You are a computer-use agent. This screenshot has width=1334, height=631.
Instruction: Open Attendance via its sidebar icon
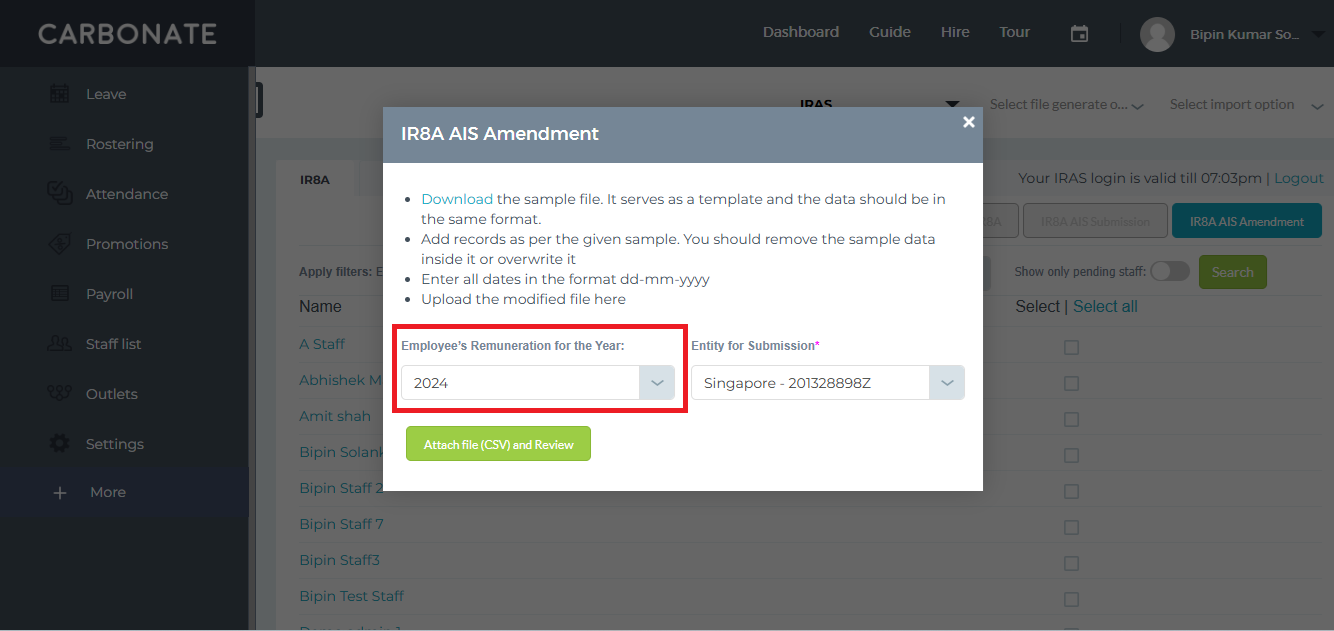pyautogui.click(x=59, y=193)
